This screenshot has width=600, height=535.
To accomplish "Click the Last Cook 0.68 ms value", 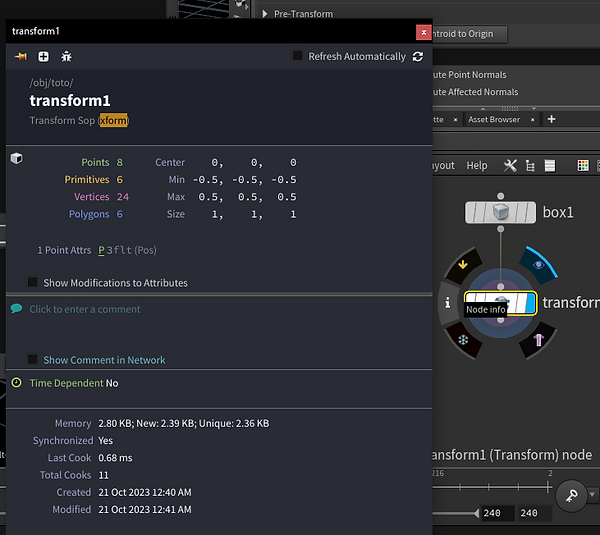I will tap(115, 458).
